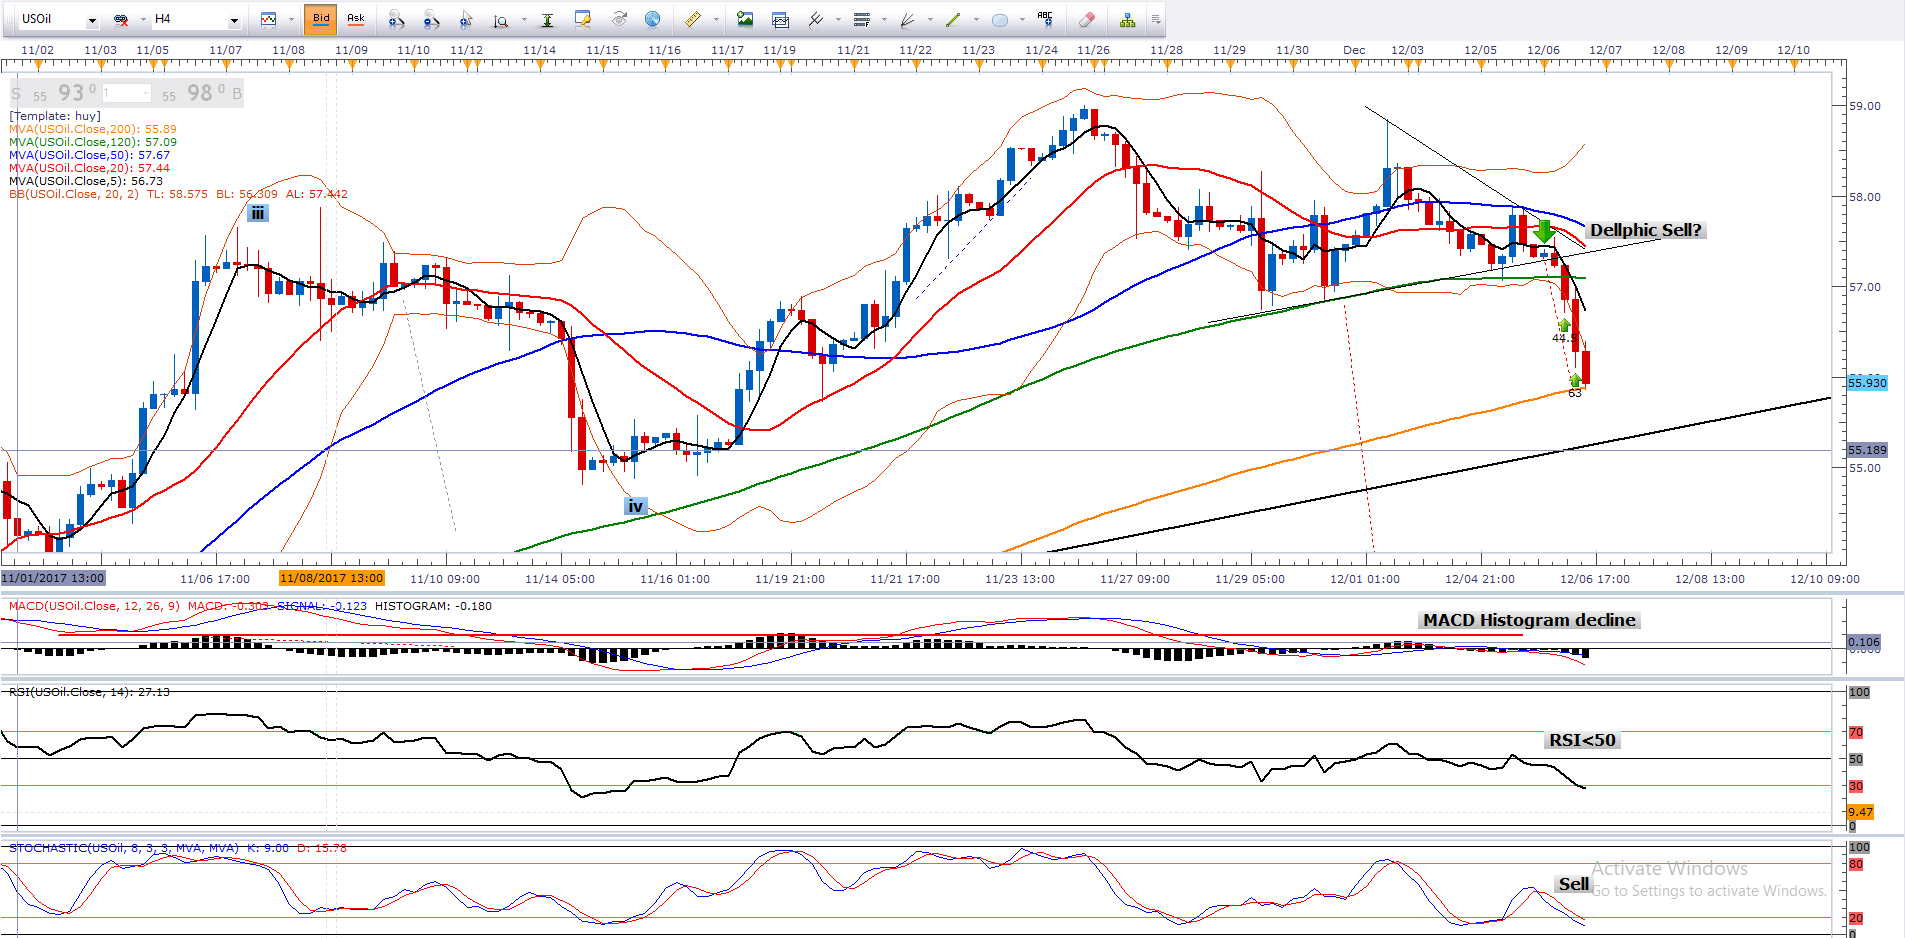The height and width of the screenshot is (938, 1905).
Task: Click the green hierarchy tree icon
Action: click(1127, 19)
